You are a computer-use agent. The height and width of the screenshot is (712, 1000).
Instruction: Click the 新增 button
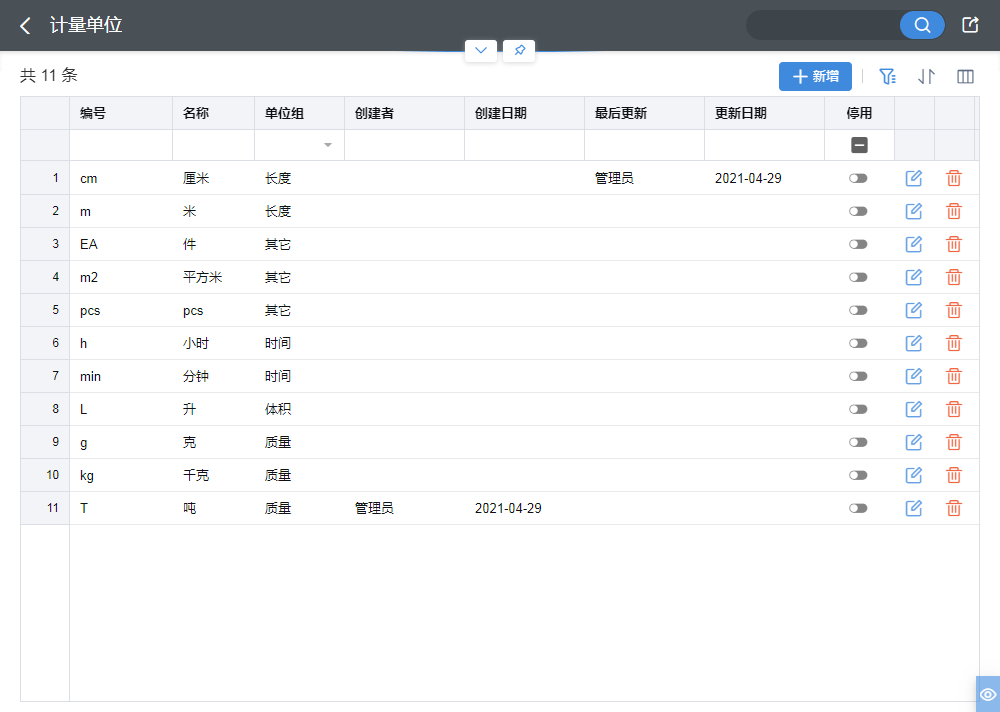coord(815,77)
